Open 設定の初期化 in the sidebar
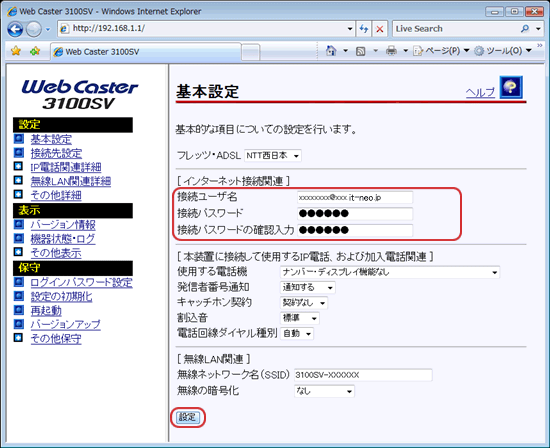The image size is (550, 448). coord(61,296)
